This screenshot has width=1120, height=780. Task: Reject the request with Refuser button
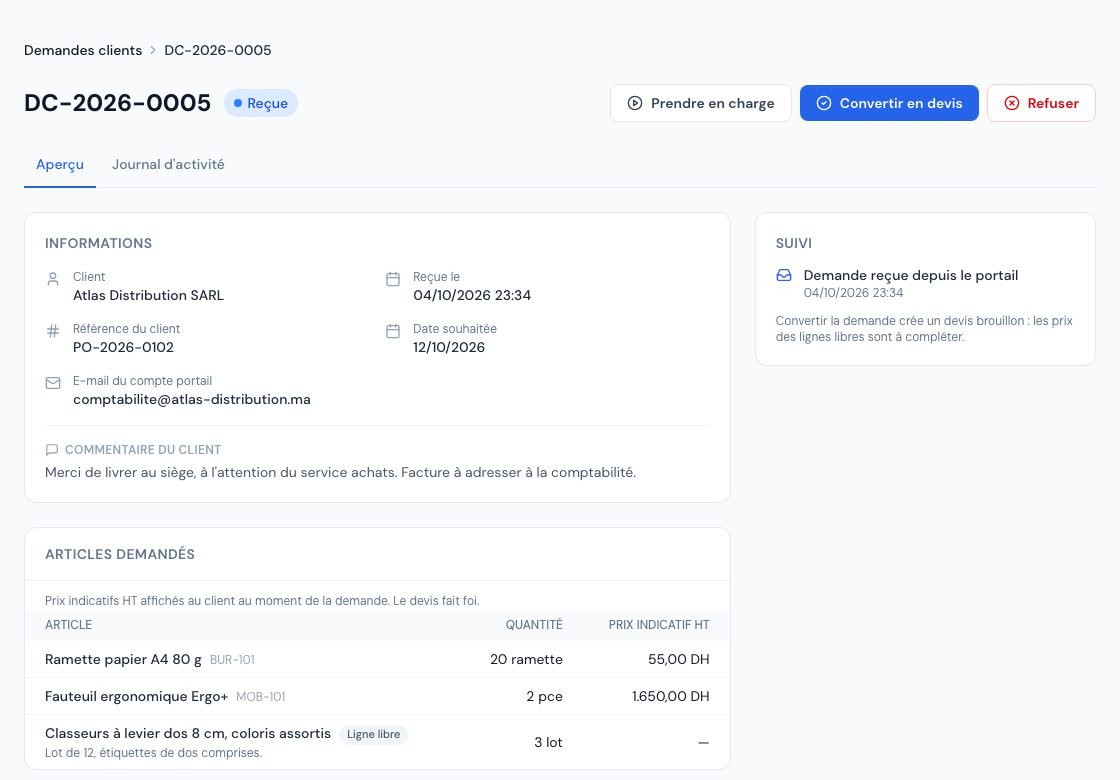[1041, 103]
